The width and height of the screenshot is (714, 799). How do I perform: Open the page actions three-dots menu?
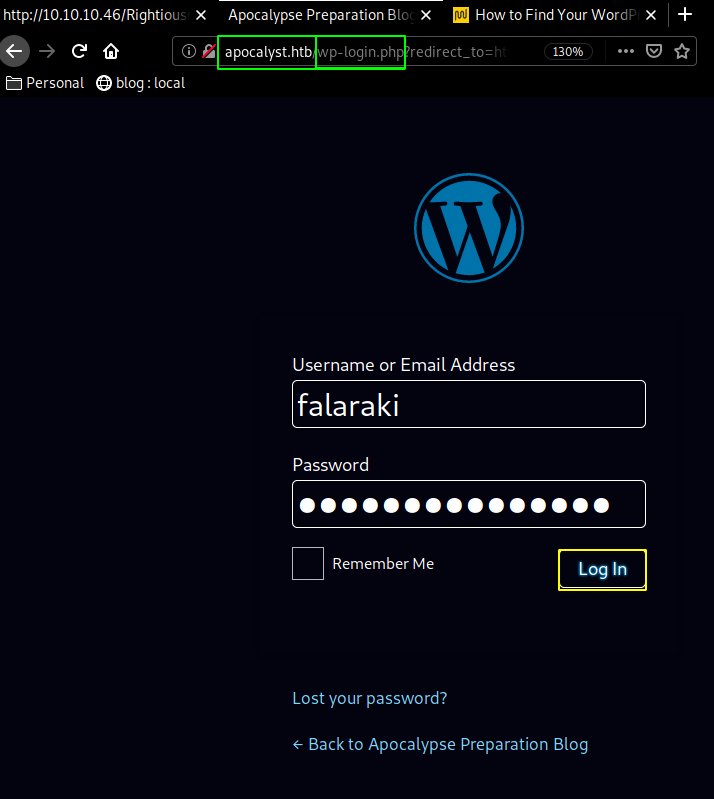(625, 51)
